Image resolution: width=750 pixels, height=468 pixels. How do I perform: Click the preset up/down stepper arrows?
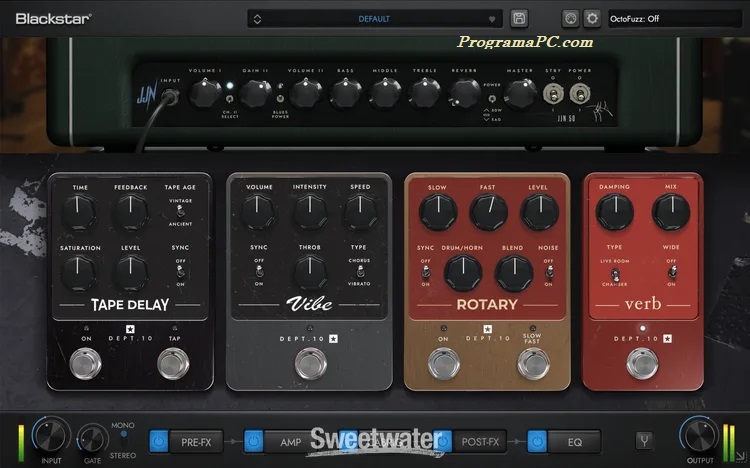[x=257, y=19]
